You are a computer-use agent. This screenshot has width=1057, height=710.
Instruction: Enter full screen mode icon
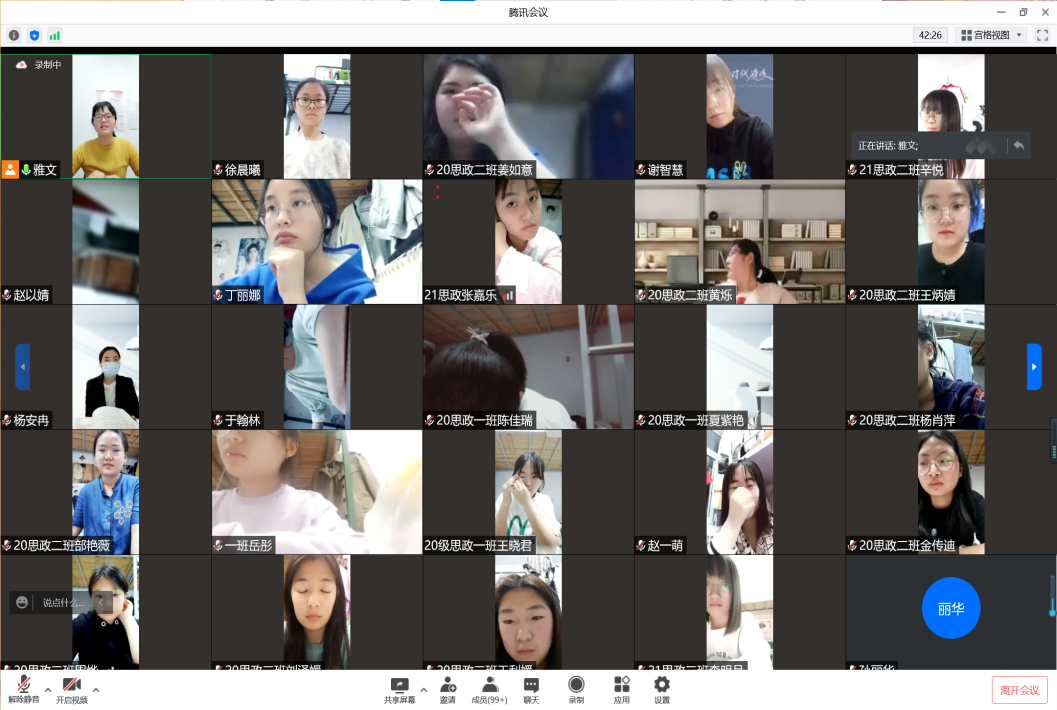1042,35
